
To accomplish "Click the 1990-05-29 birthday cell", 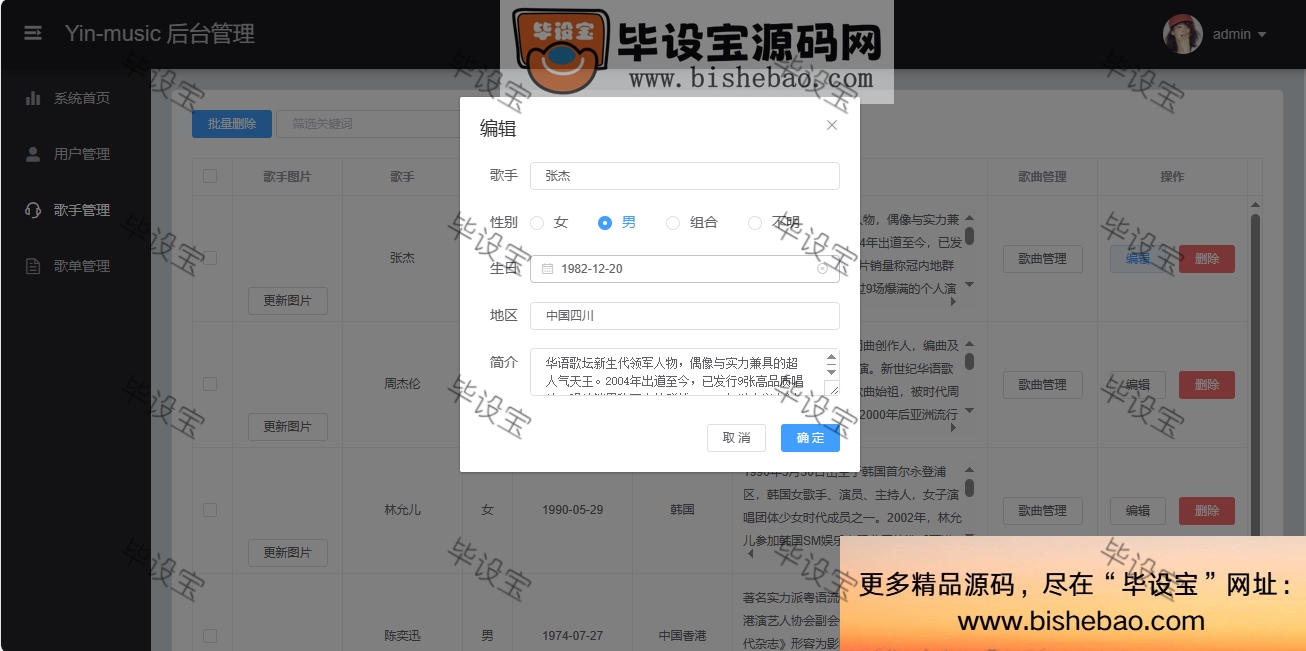I will click(x=572, y=509).
